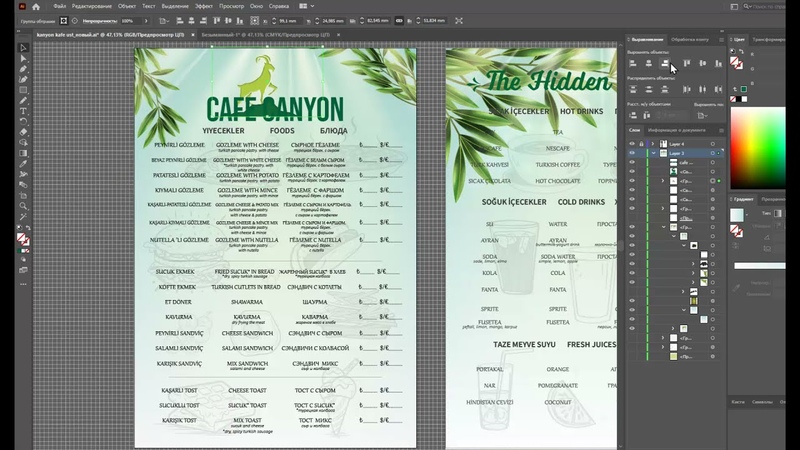Screen dimensions: 800x450
Task: Select linear gradient type in Gradient panel
Action: pos(778,213)
